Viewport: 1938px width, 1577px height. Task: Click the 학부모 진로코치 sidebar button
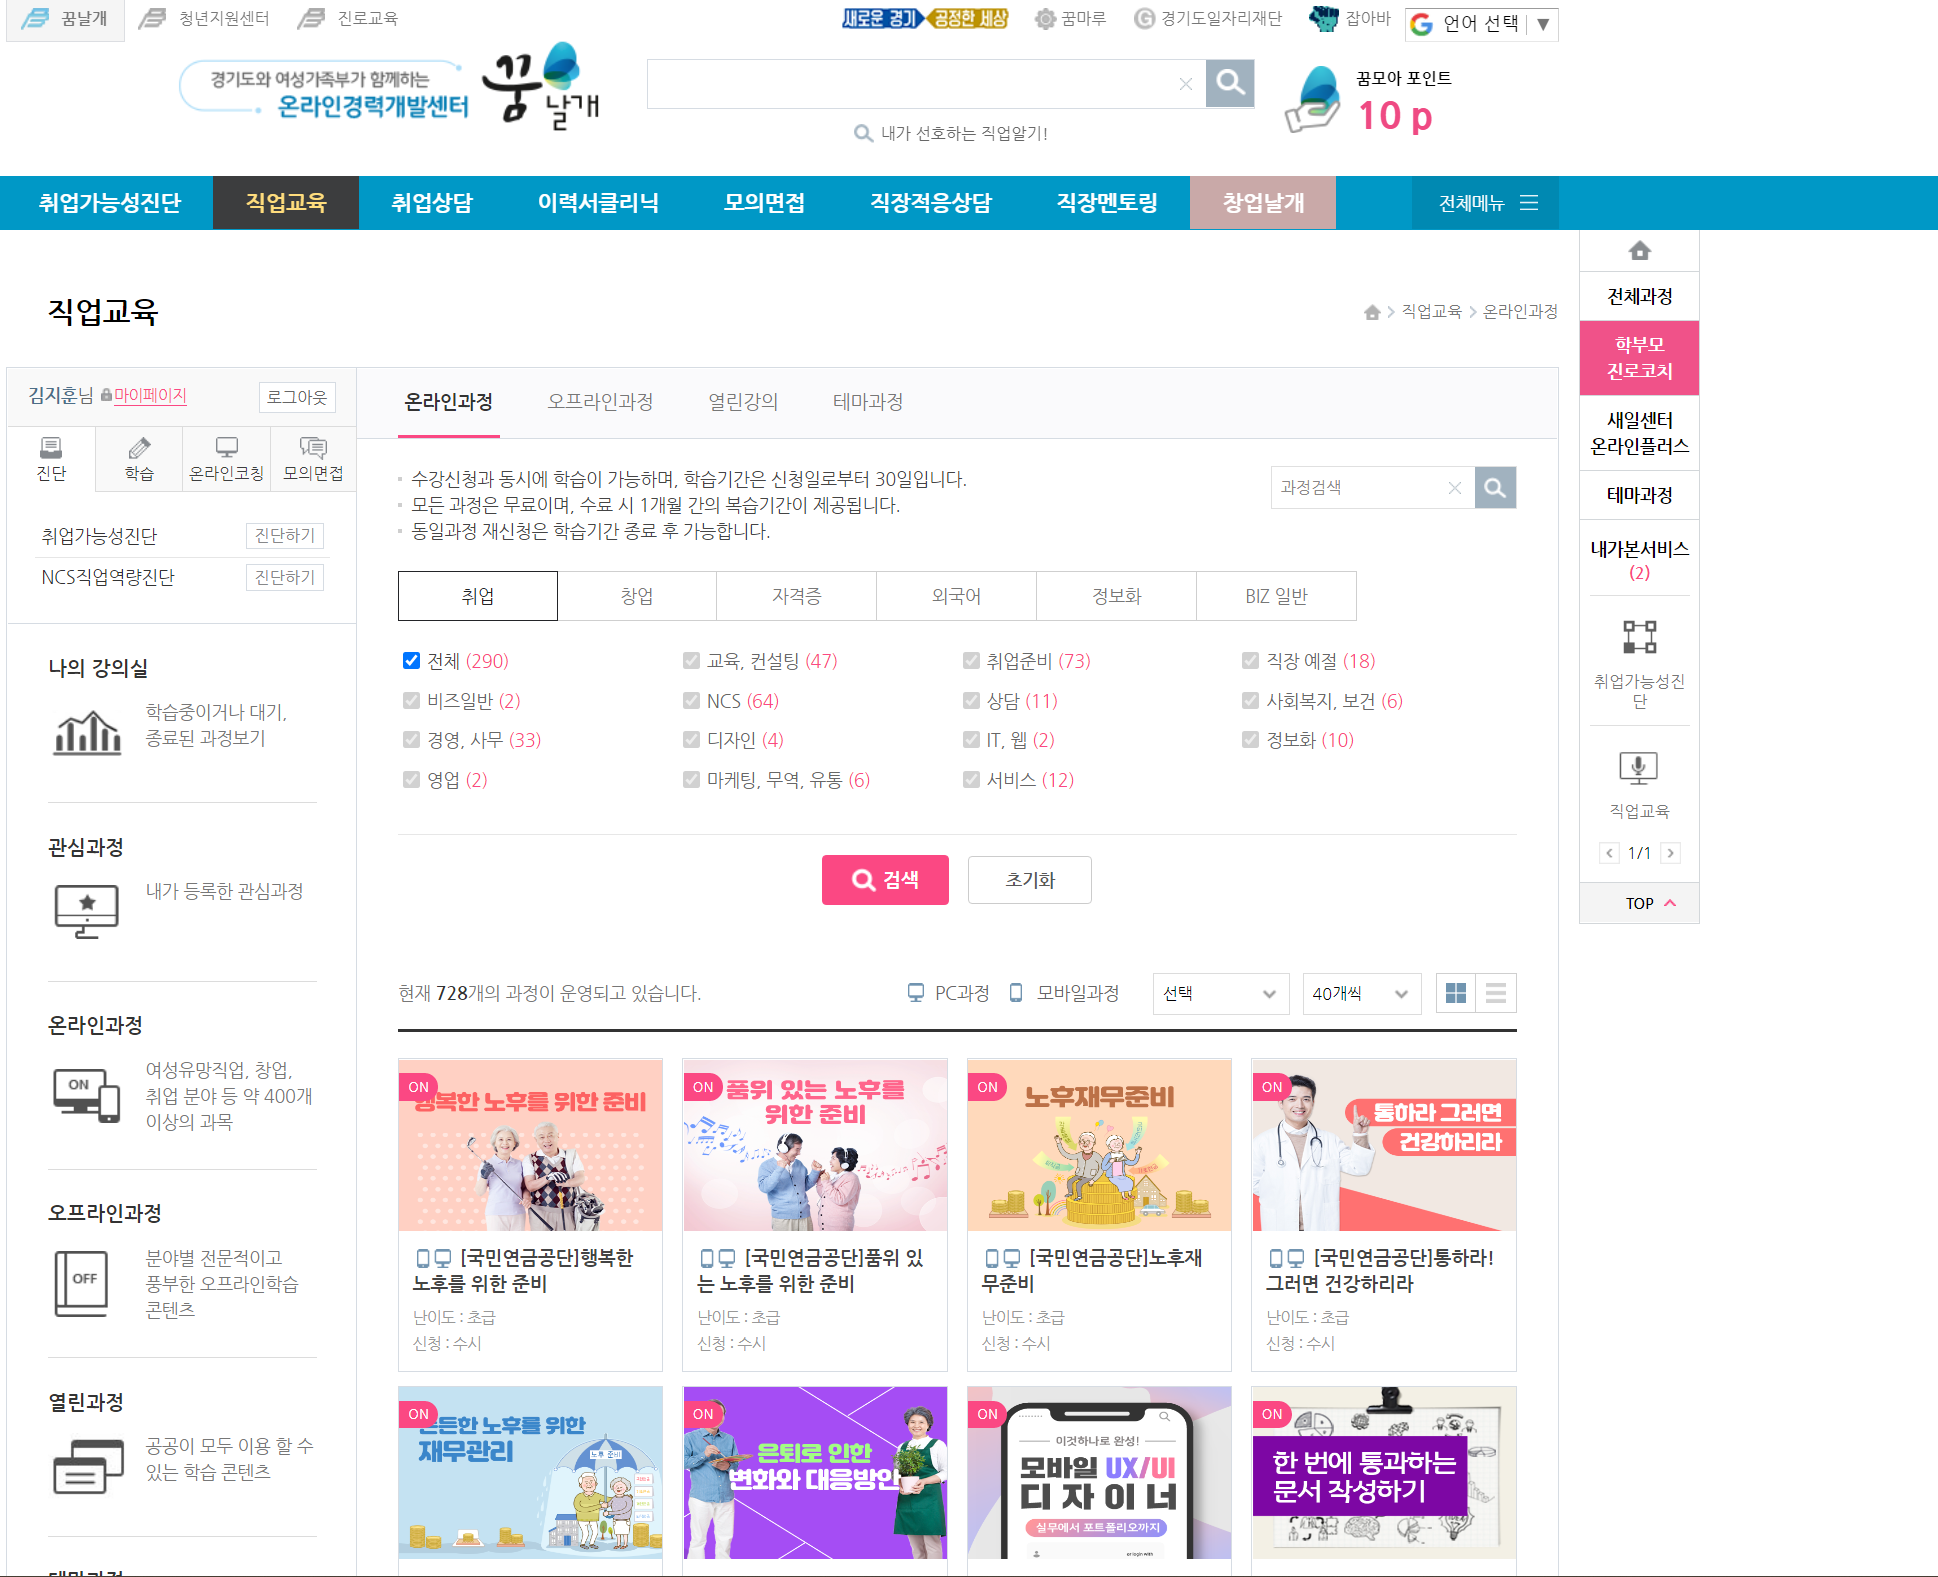point(1639,358)
